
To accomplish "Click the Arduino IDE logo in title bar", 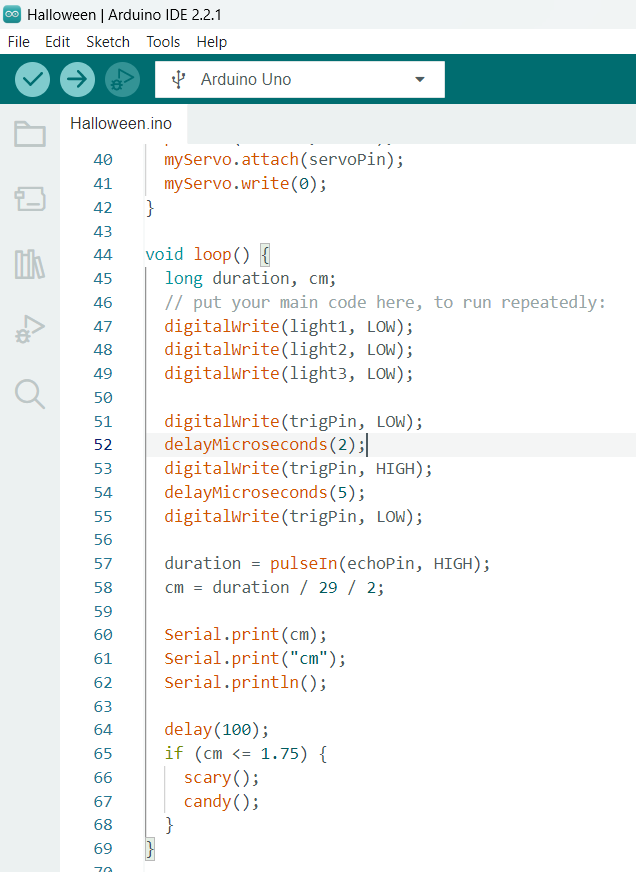I will coord(12,14).
